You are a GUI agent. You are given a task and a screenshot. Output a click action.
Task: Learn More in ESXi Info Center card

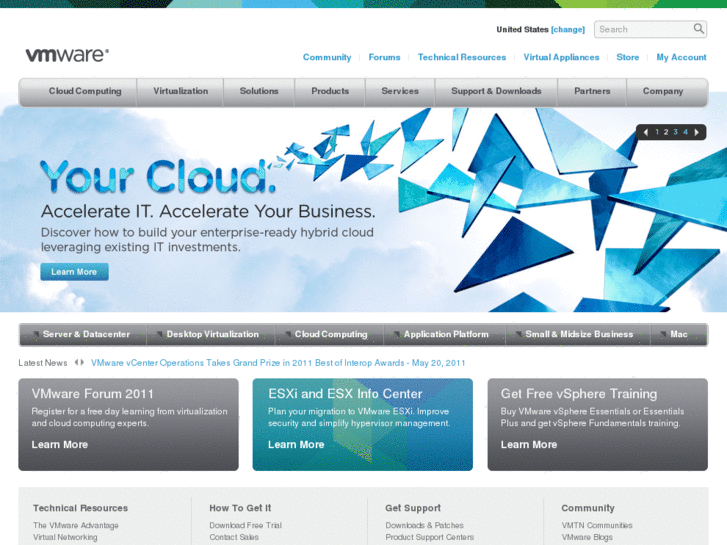(x=296, y=444)
